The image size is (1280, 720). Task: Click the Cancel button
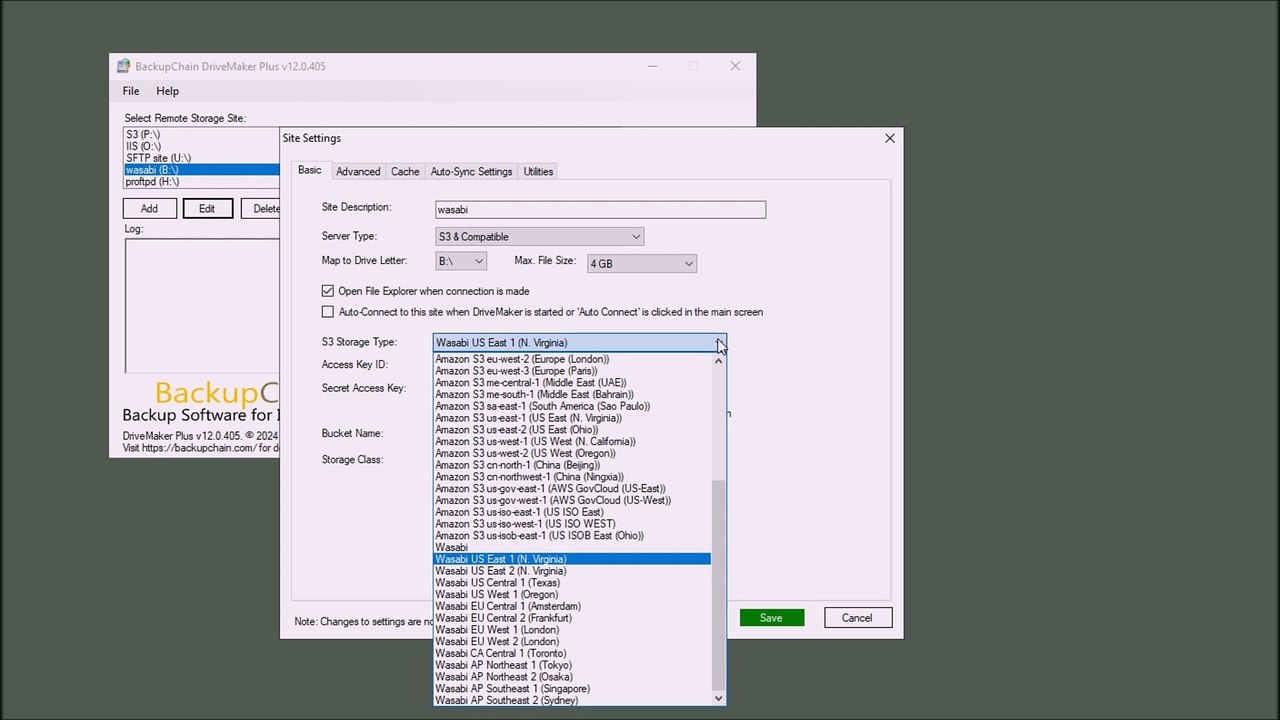(857, 618)
